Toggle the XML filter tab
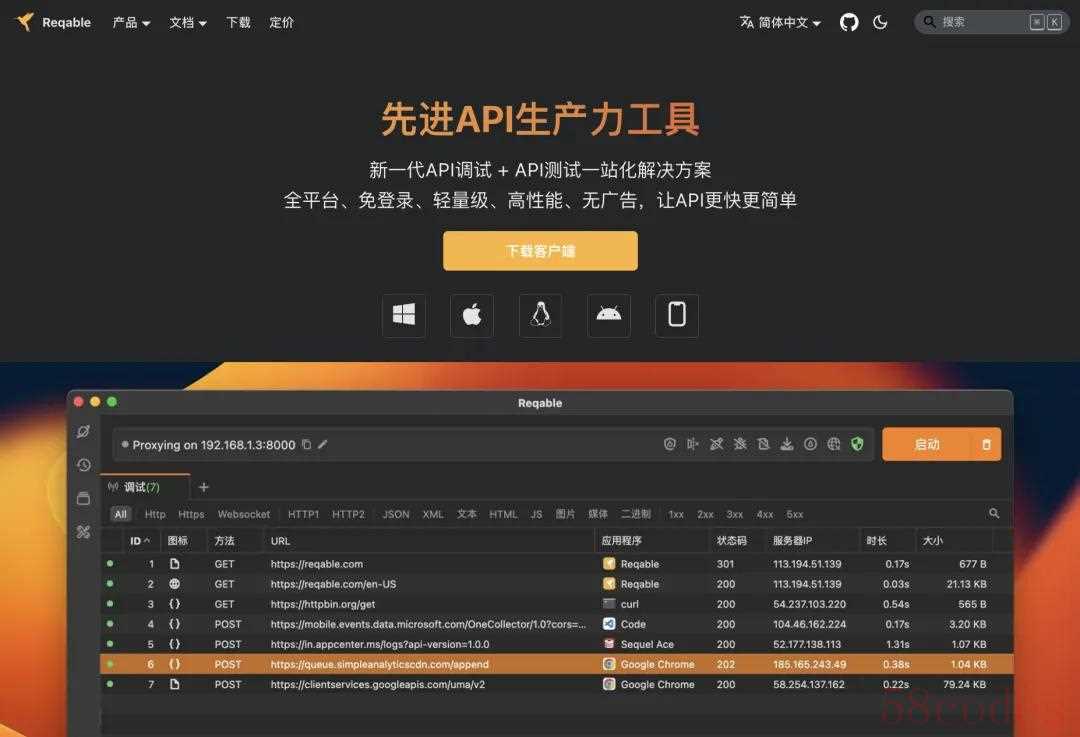The height and width of the screenshot is (737, 1080). coord(433,515)
